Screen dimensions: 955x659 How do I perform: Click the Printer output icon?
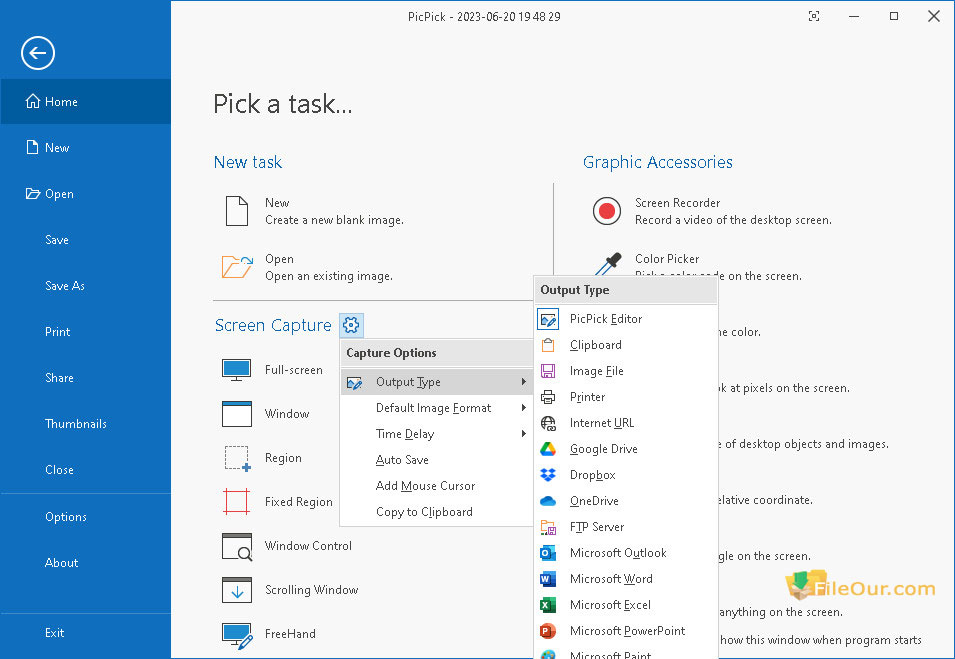pyautogui.click(x=548, y=397)
